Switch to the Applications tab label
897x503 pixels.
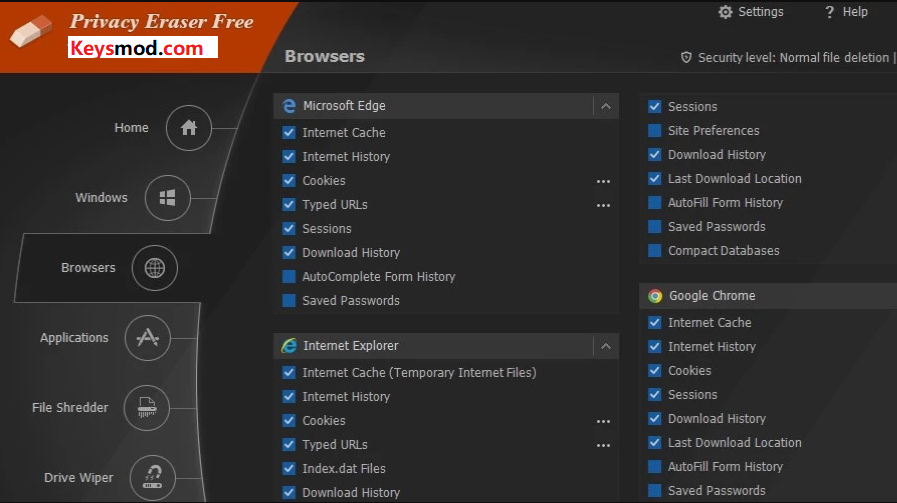(74, 338)
